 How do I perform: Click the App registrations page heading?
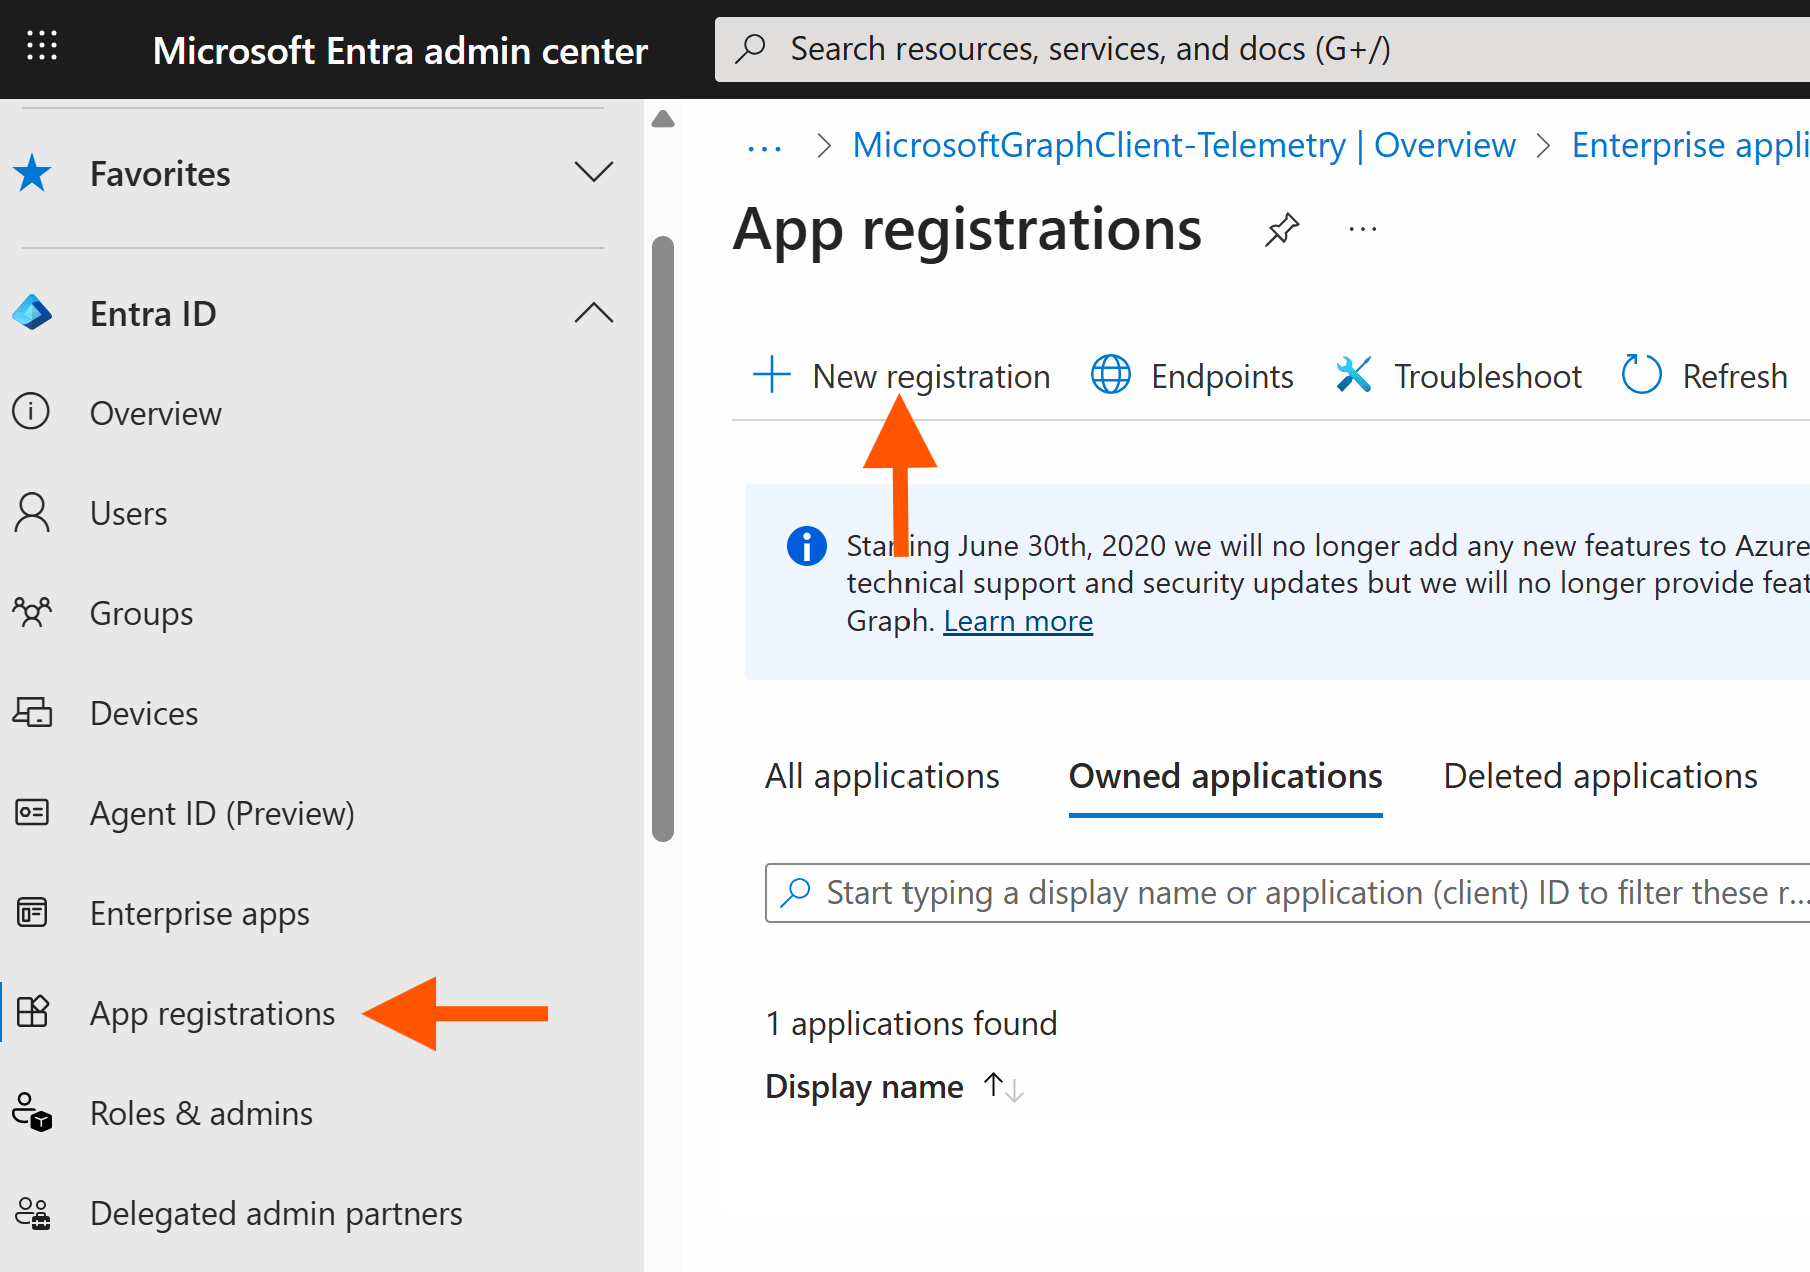coord(967,229)
